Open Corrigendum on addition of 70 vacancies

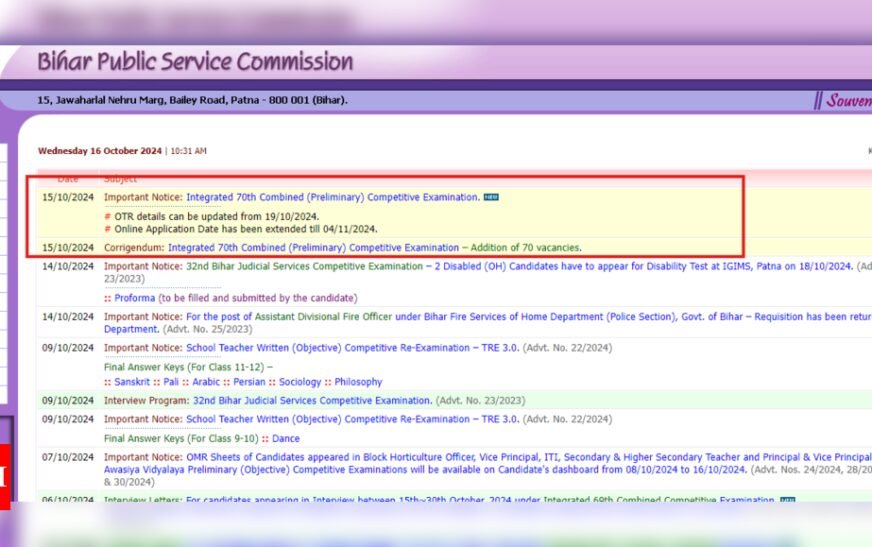point(374,248)
